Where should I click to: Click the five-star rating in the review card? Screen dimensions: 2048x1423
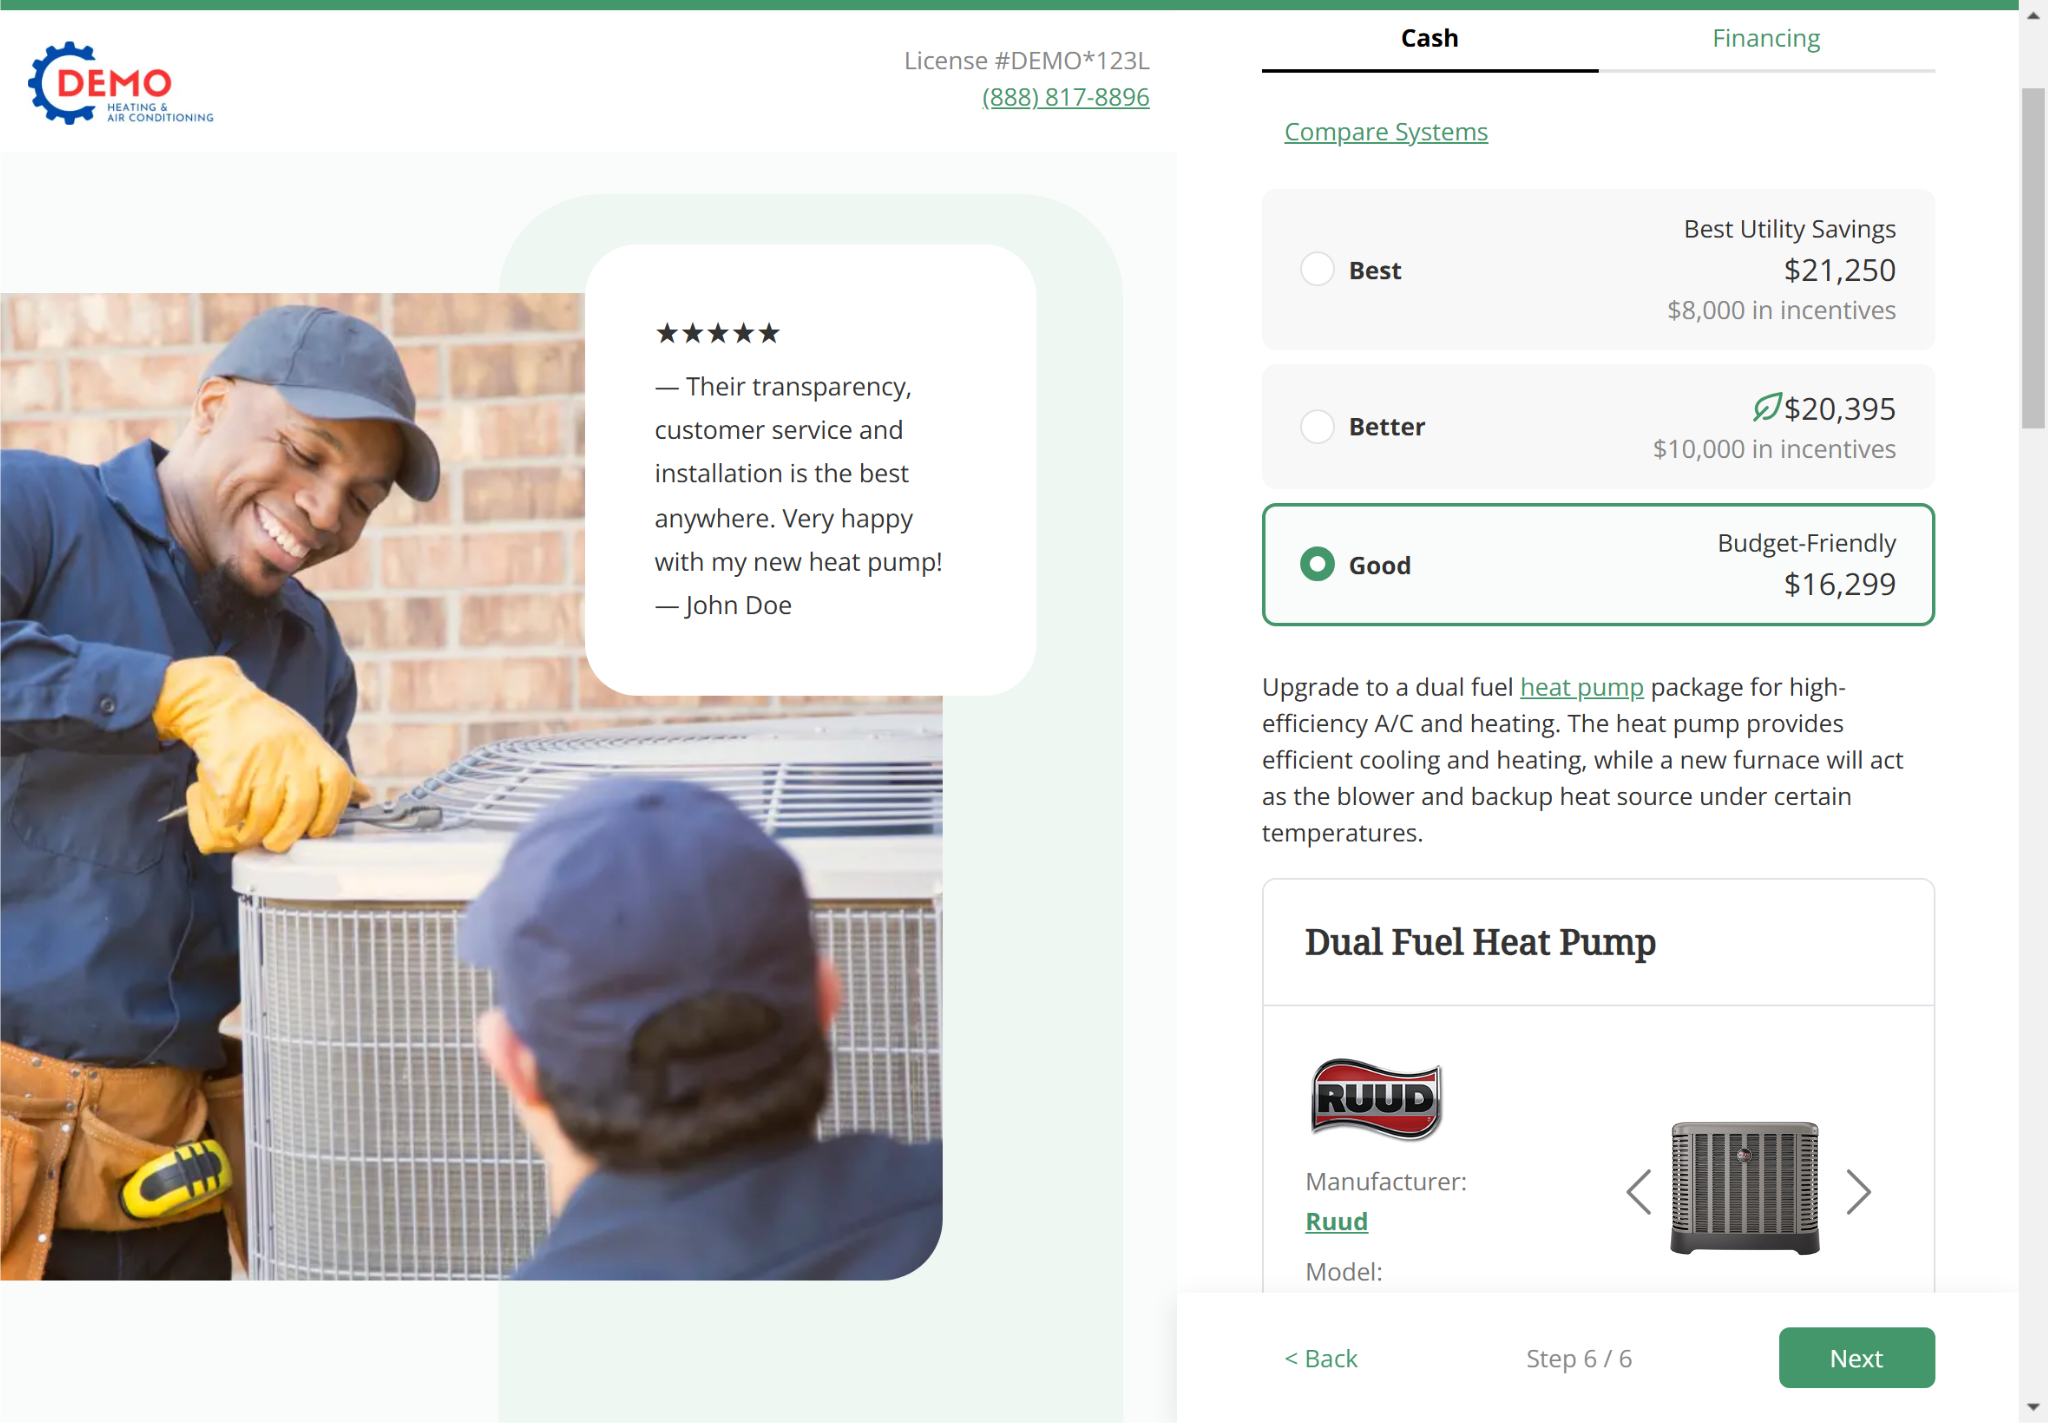pos(717,333)
